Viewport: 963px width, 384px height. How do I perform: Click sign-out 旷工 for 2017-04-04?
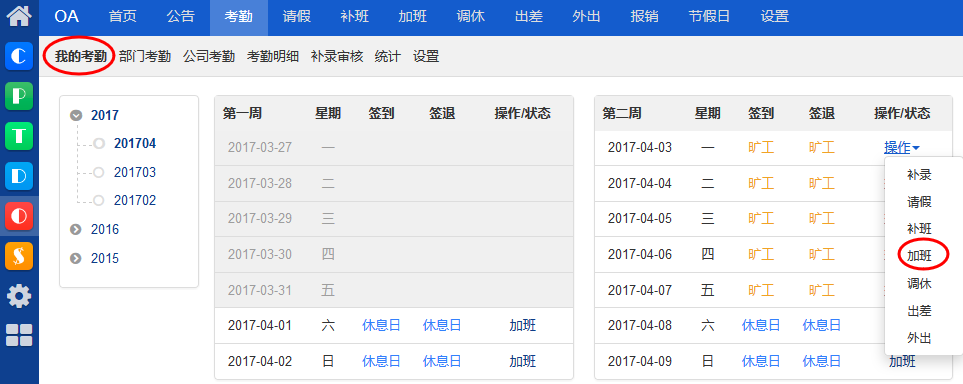pyautogui.click(x=822, y=183)
